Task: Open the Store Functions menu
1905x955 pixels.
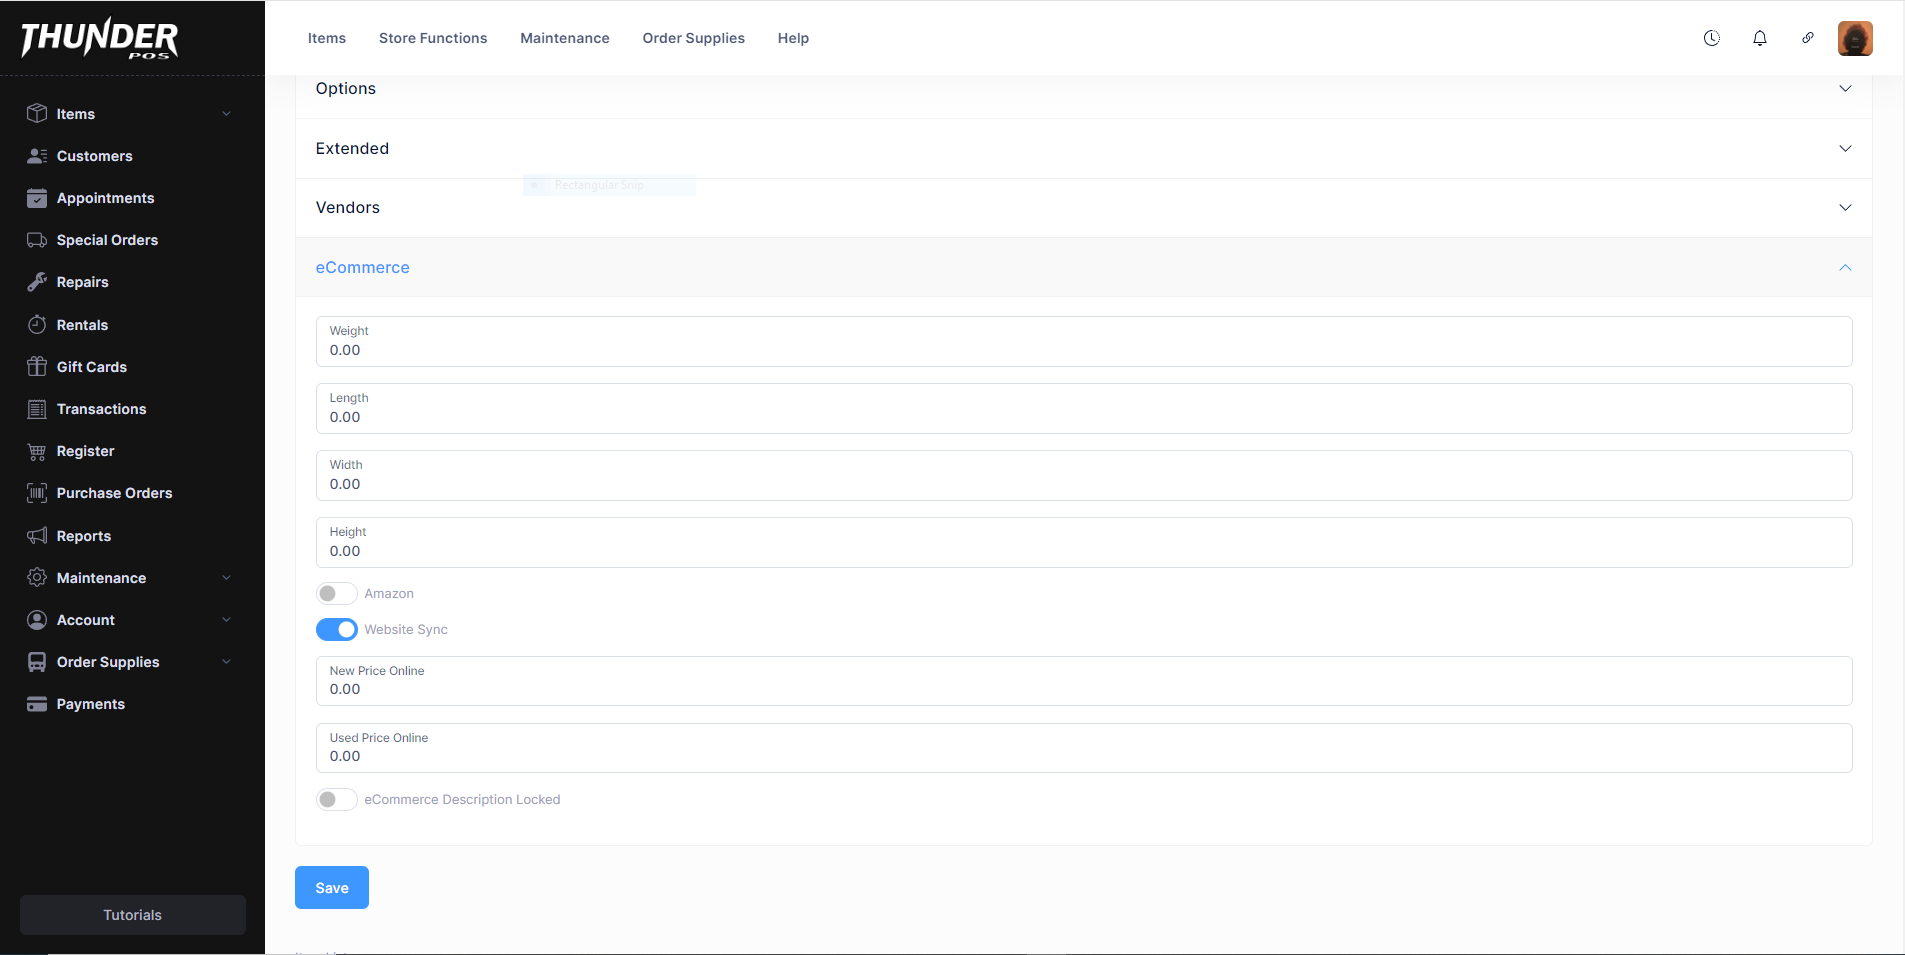Action: (x=432, y=38)
